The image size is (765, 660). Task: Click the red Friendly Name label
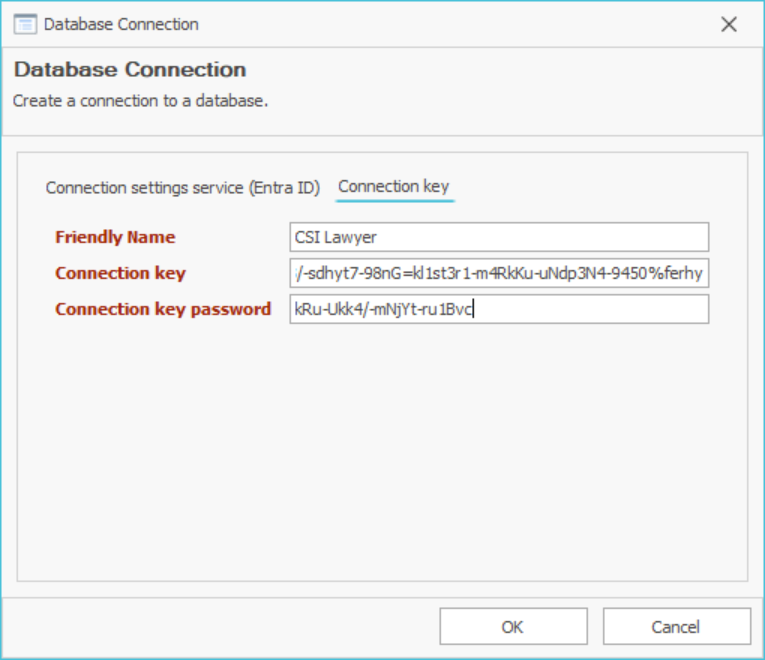click(x=115, y=237)
